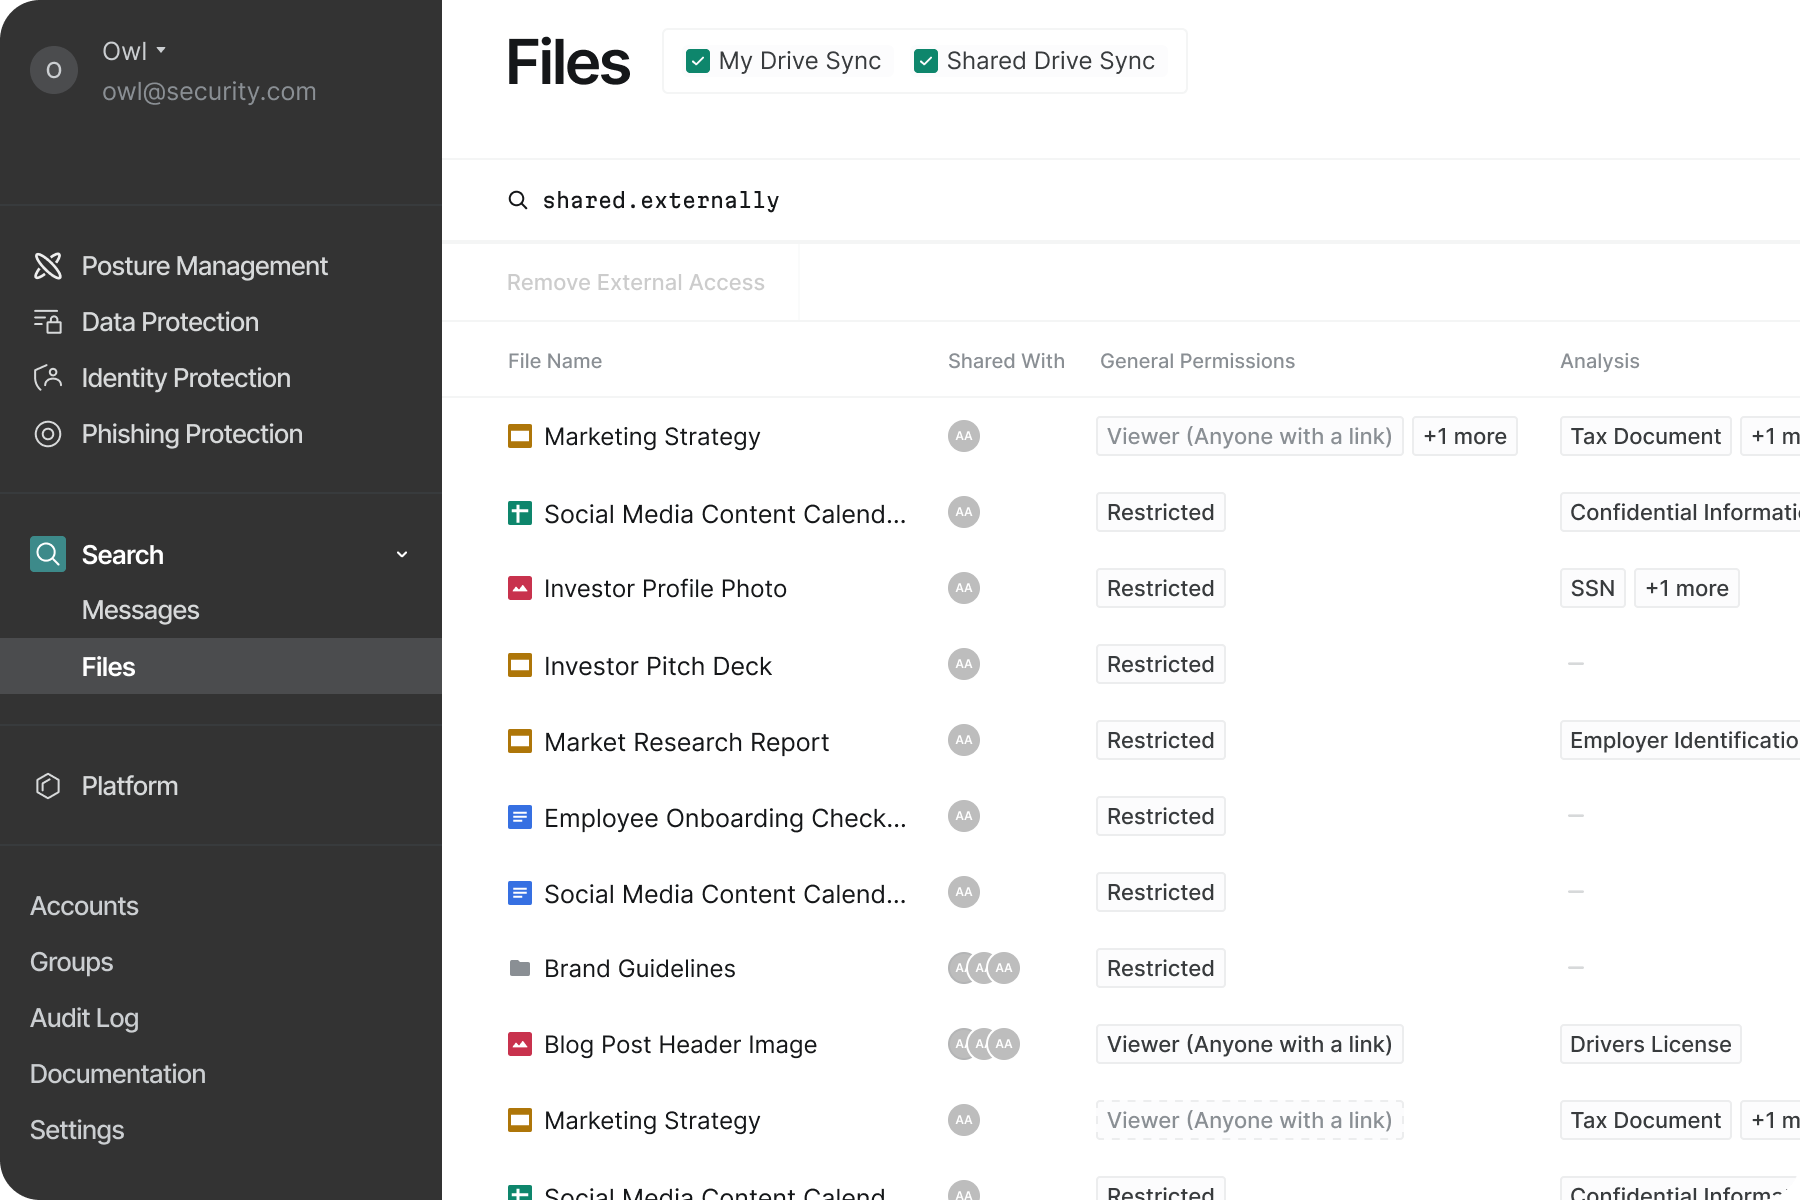Go to Phishing Protection
This screenshot has height=1200, width=1800.
tap(192, 434)
